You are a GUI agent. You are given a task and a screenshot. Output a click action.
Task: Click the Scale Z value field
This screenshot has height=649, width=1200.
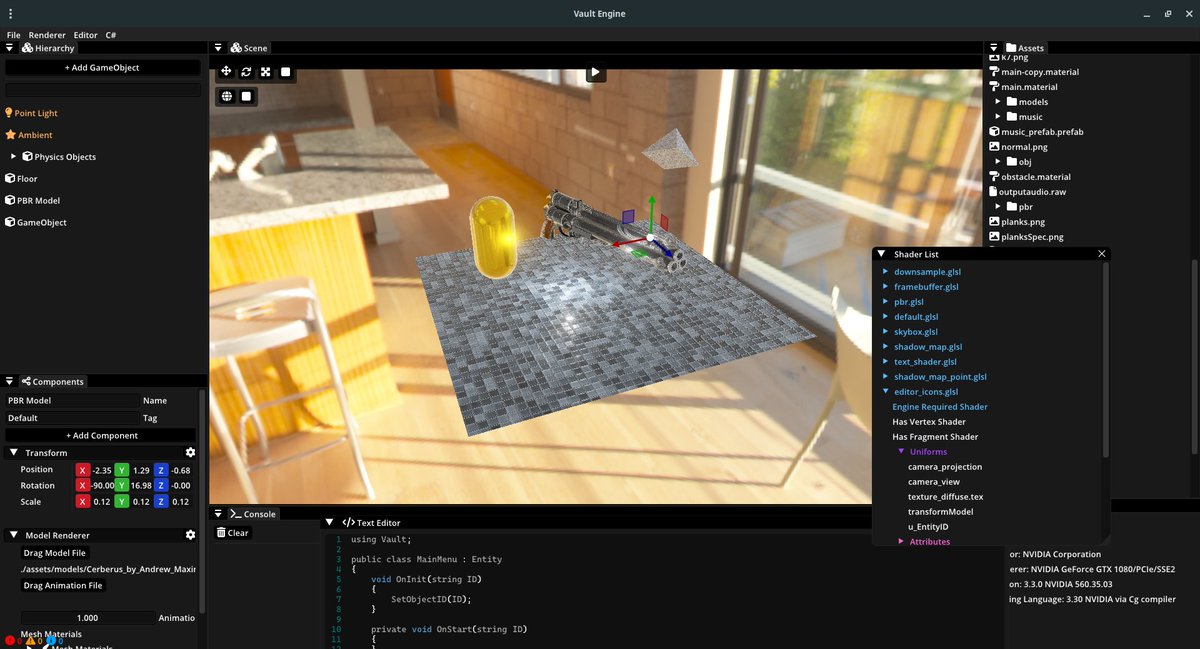(180, 502)
